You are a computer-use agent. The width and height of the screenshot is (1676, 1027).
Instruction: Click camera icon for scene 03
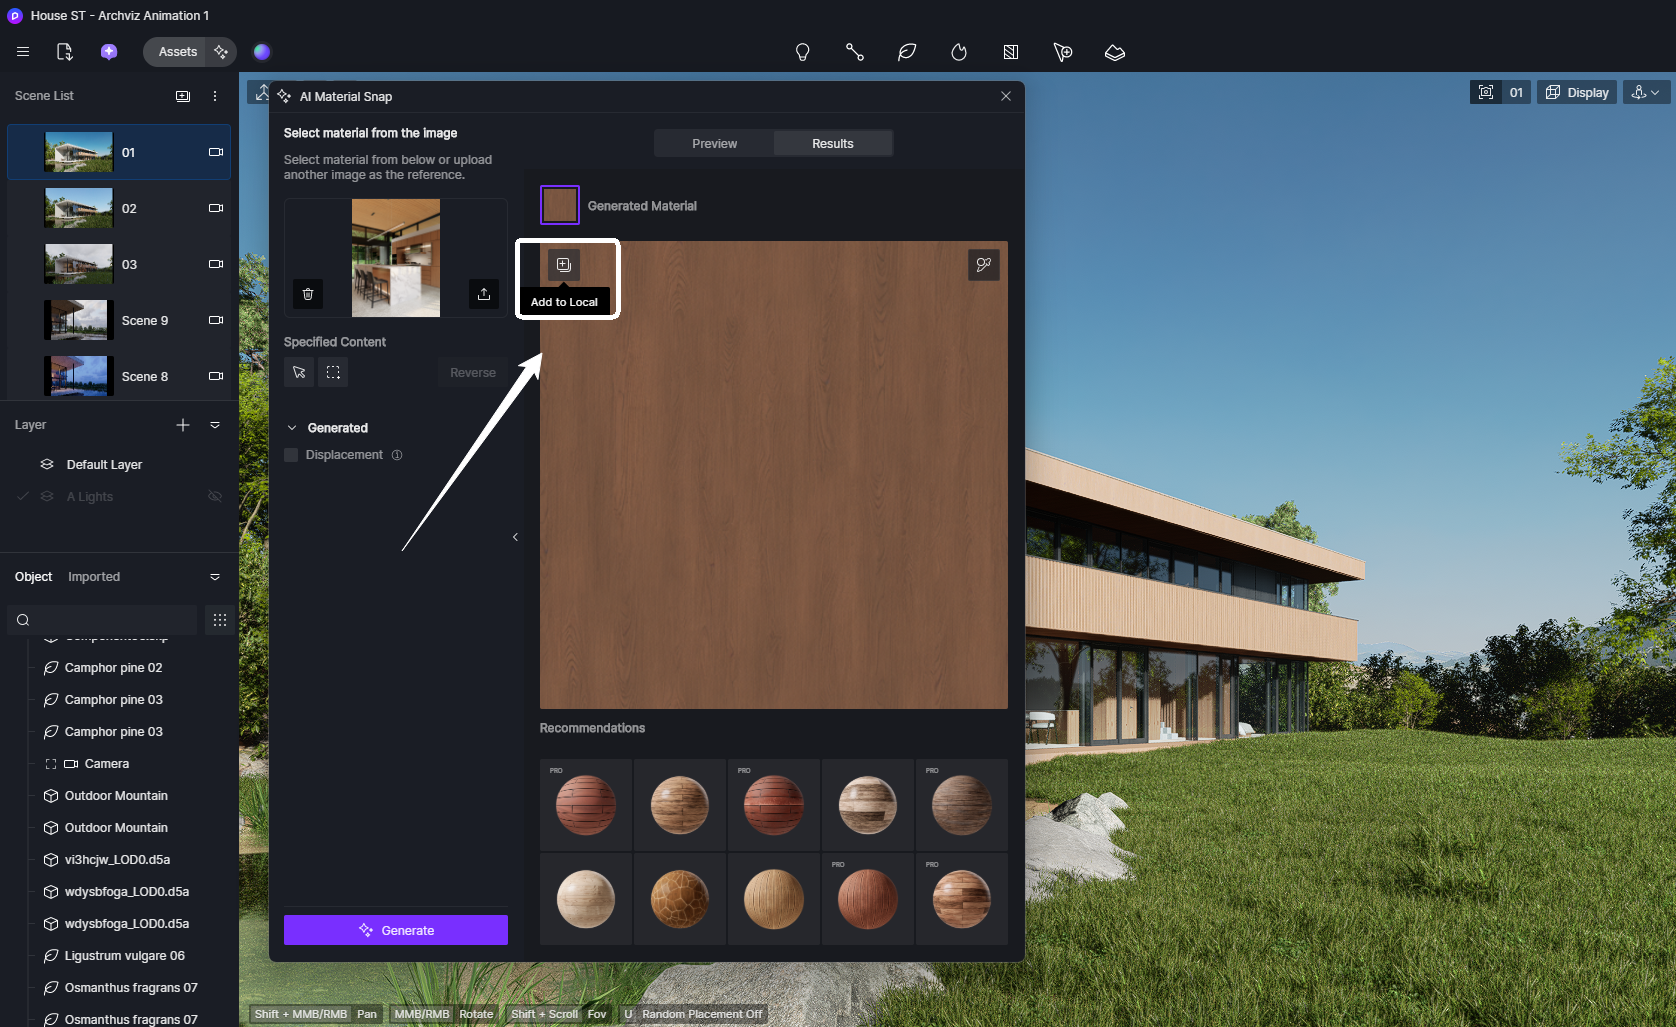coord(215,264)
